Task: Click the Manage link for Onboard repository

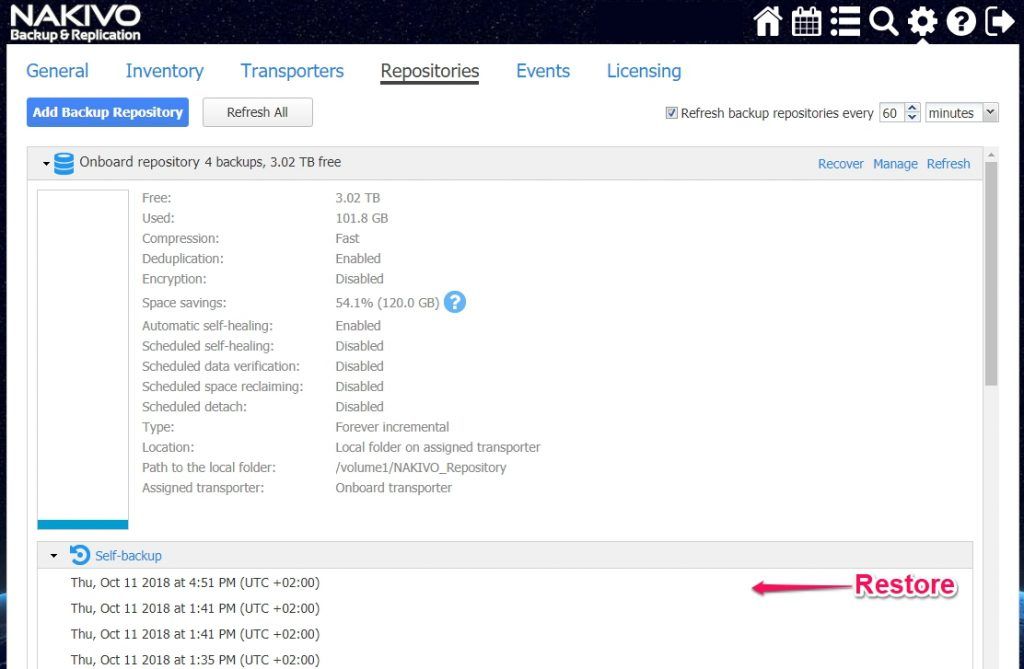Action: point(895,164)
